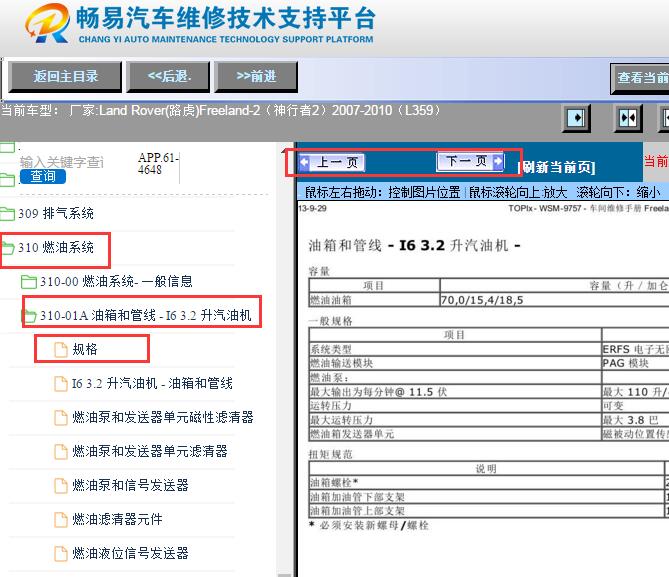669x577 pixels.
Task: Expand 310-00 燃油系统-一般信息 folder
Action: coord(116,281)
